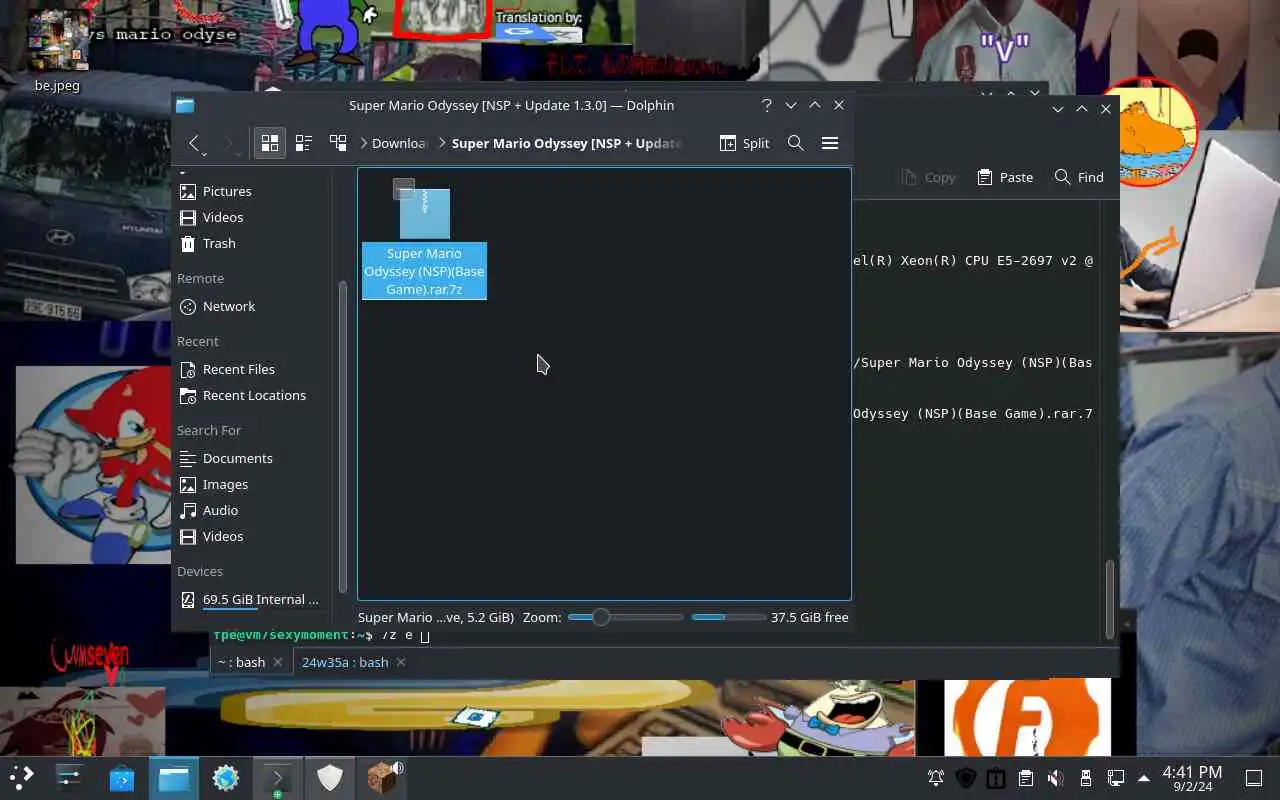Open be.jpeg desktop file
The image size is (1280, 800).
[57, 49]
